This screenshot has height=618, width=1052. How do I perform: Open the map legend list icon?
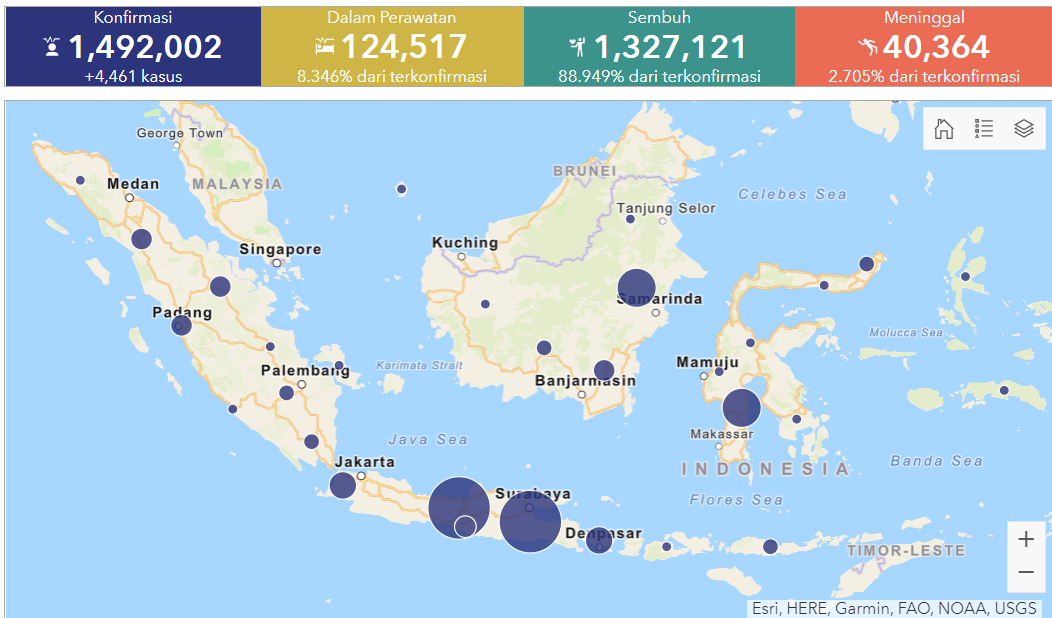click(x=983, y=129)
